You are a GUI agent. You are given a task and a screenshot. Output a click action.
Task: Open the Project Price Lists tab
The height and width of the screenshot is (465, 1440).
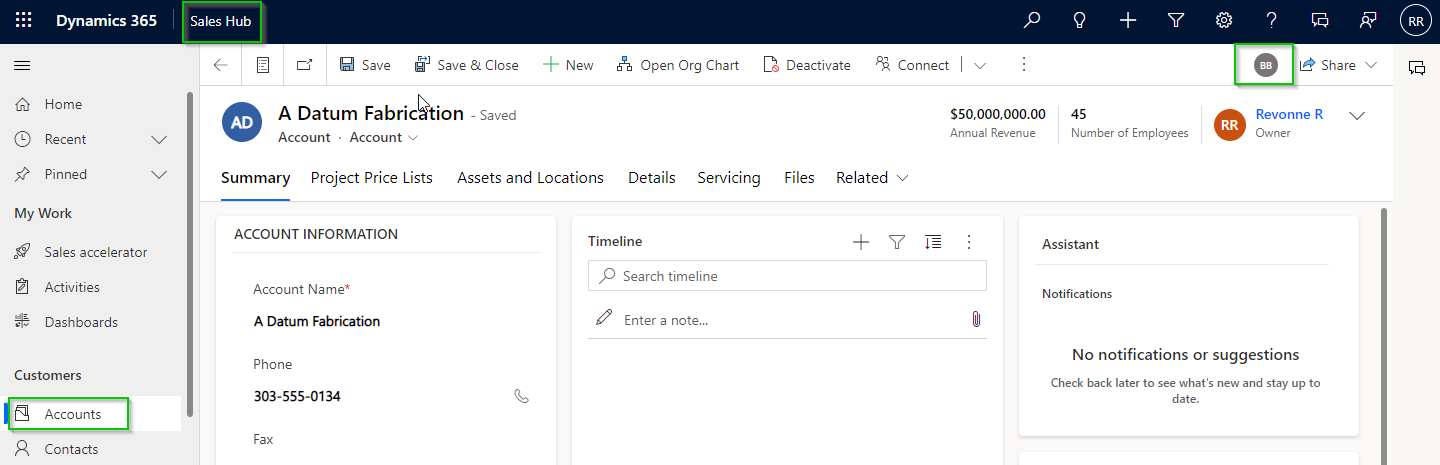coord(372,178)
